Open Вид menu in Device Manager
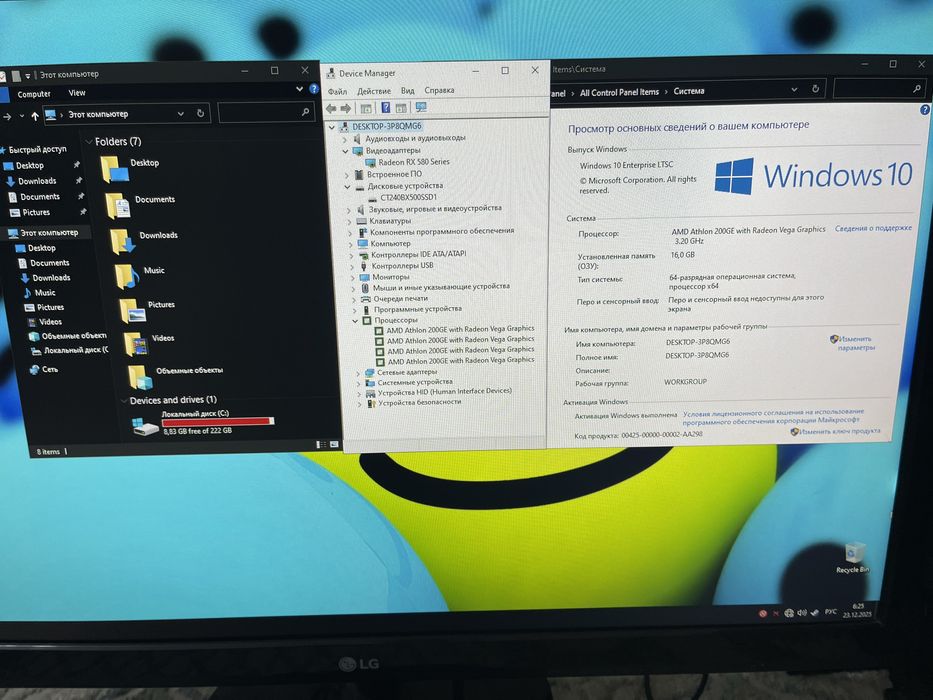The width and height of the screenshot is (933, 700). 408,90
